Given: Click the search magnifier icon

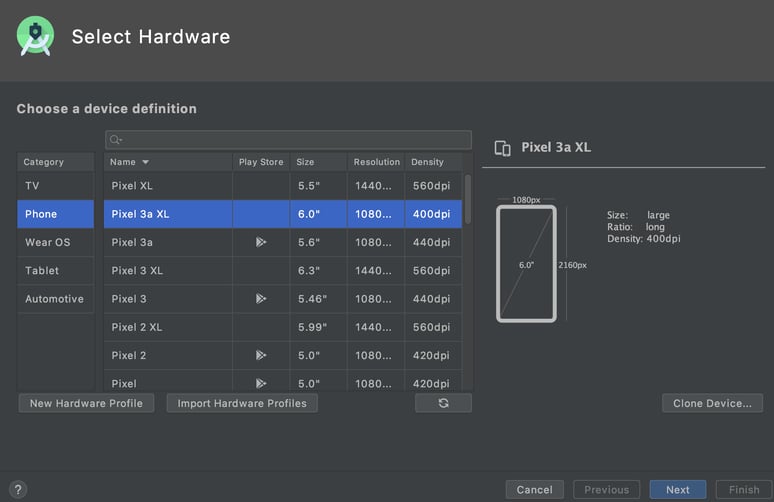Looking at the screenshot, I should coord(116,140).
